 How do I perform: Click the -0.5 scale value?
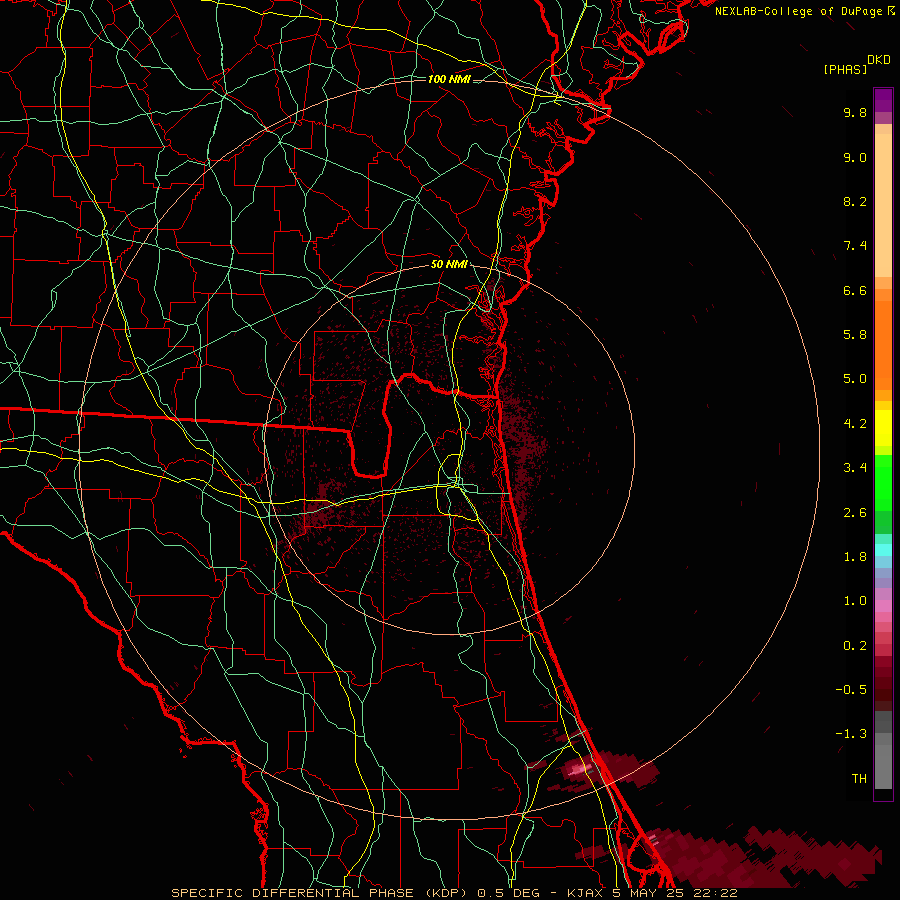click(x=851, y=690)
